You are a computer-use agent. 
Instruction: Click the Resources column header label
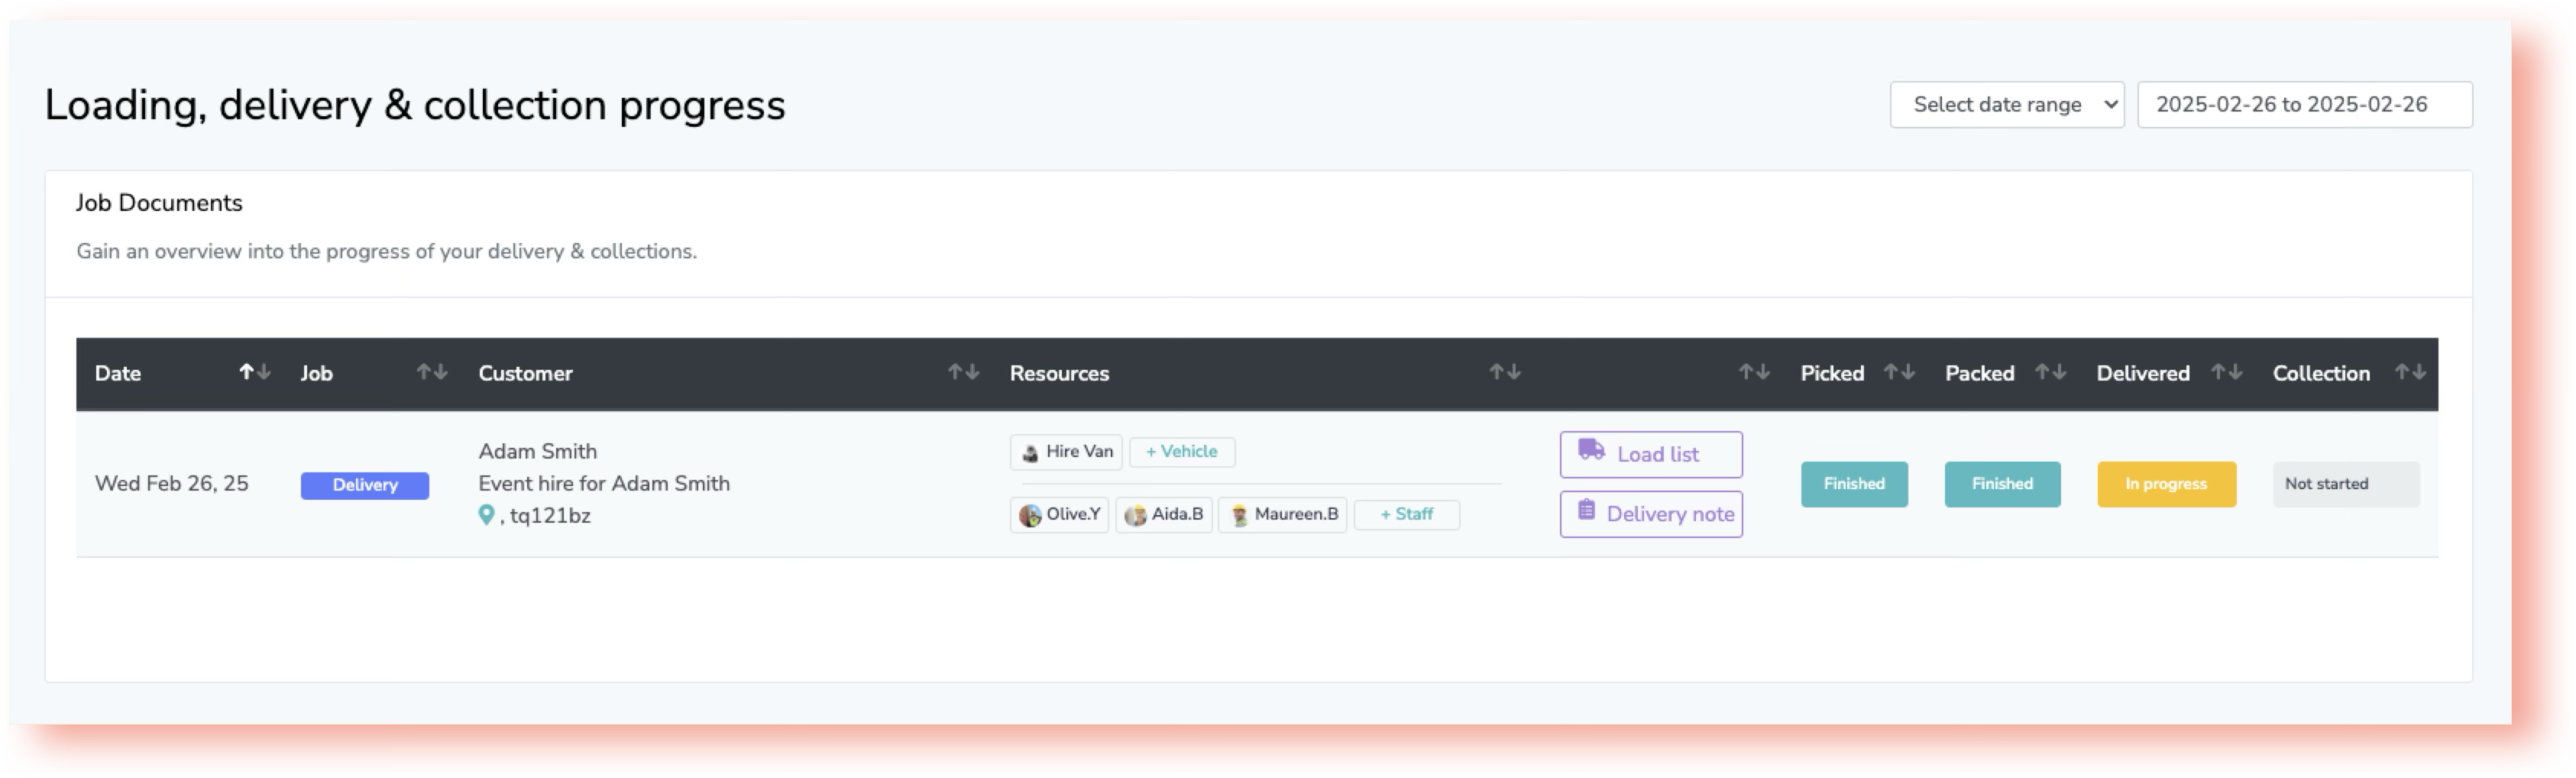click(x=1059, y=374)
